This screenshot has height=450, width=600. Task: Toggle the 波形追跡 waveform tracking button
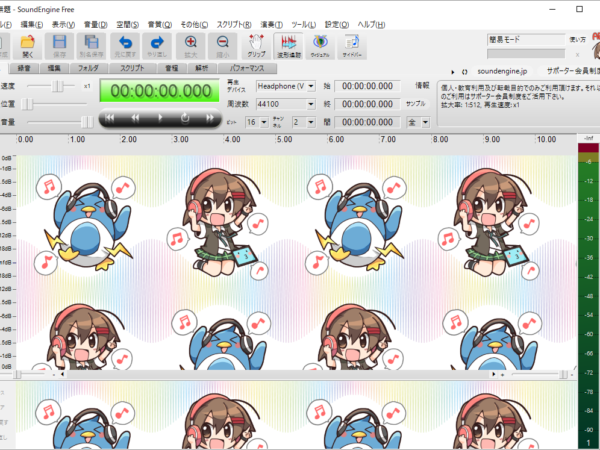(289, 46)
